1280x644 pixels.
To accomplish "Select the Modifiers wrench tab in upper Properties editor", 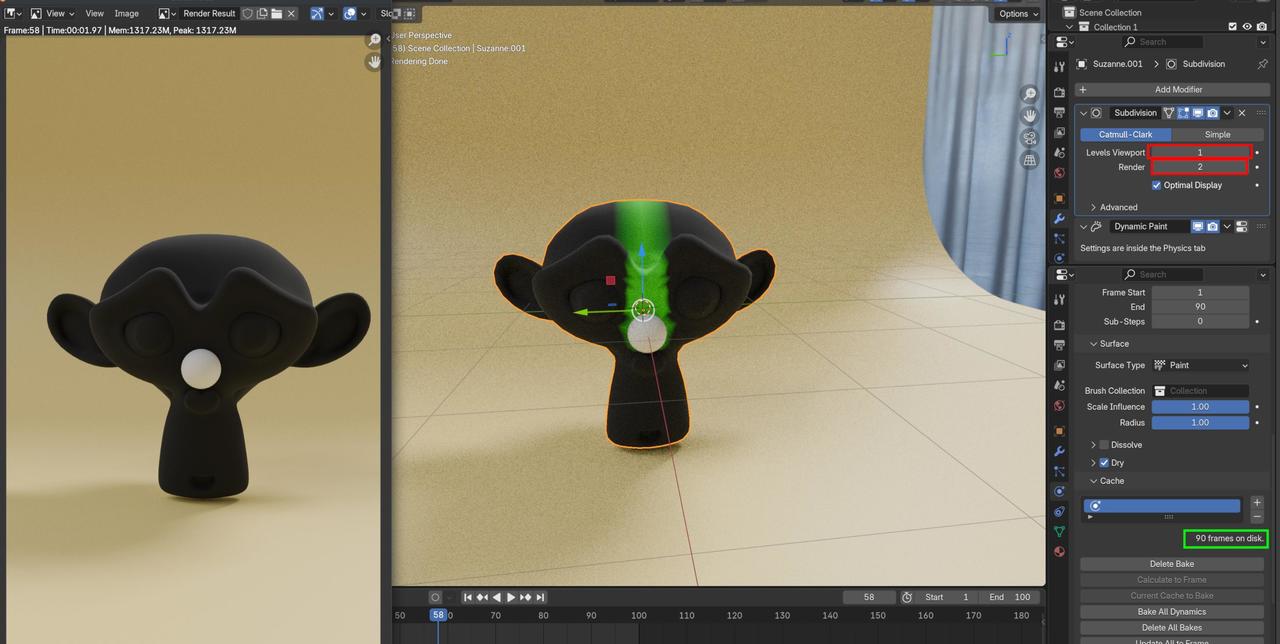I will [1059, 218].
